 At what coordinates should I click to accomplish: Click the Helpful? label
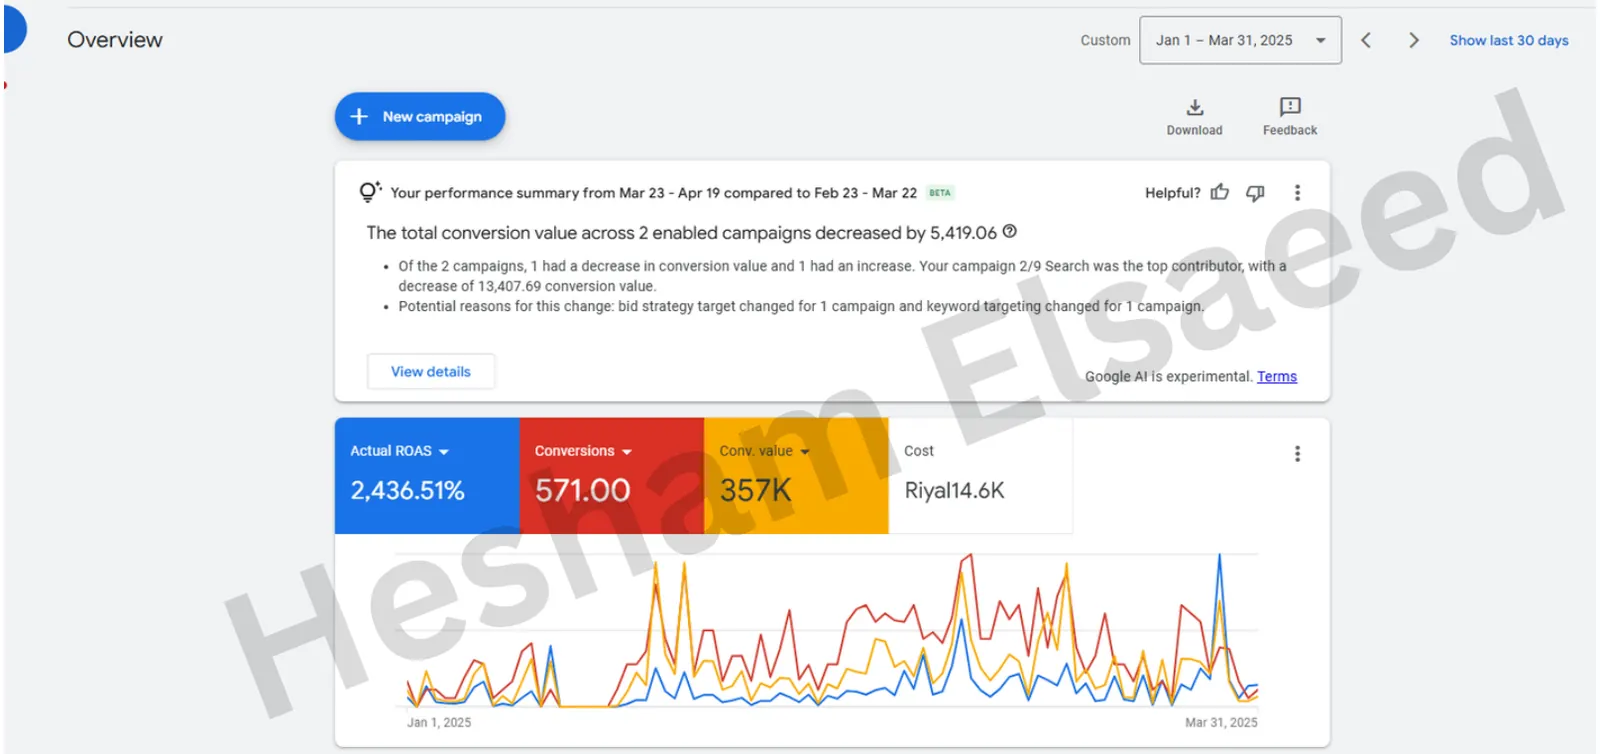pyautogui.click(x=1173, y=193)
